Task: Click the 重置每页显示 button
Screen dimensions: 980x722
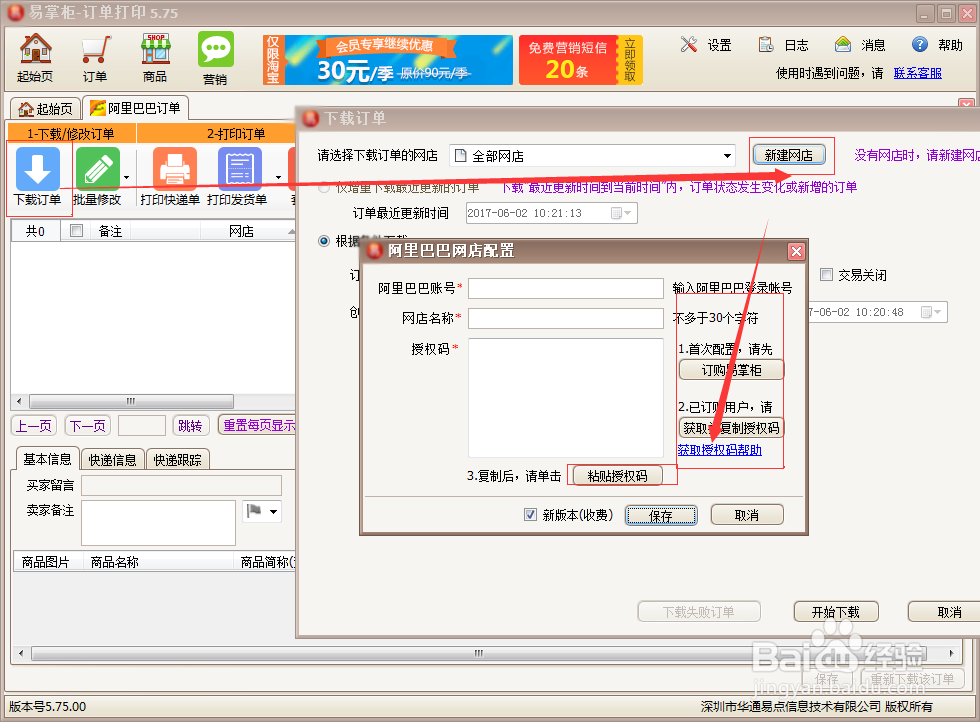Action: tap(257, 425)
